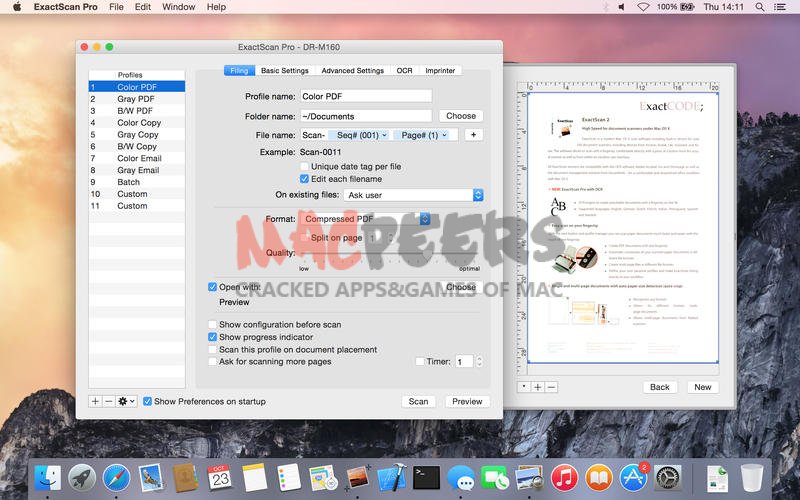This screenshot has width=800, height=500.
Task: Zoom out on the preview window page
Action: click(x=551, y=387)
